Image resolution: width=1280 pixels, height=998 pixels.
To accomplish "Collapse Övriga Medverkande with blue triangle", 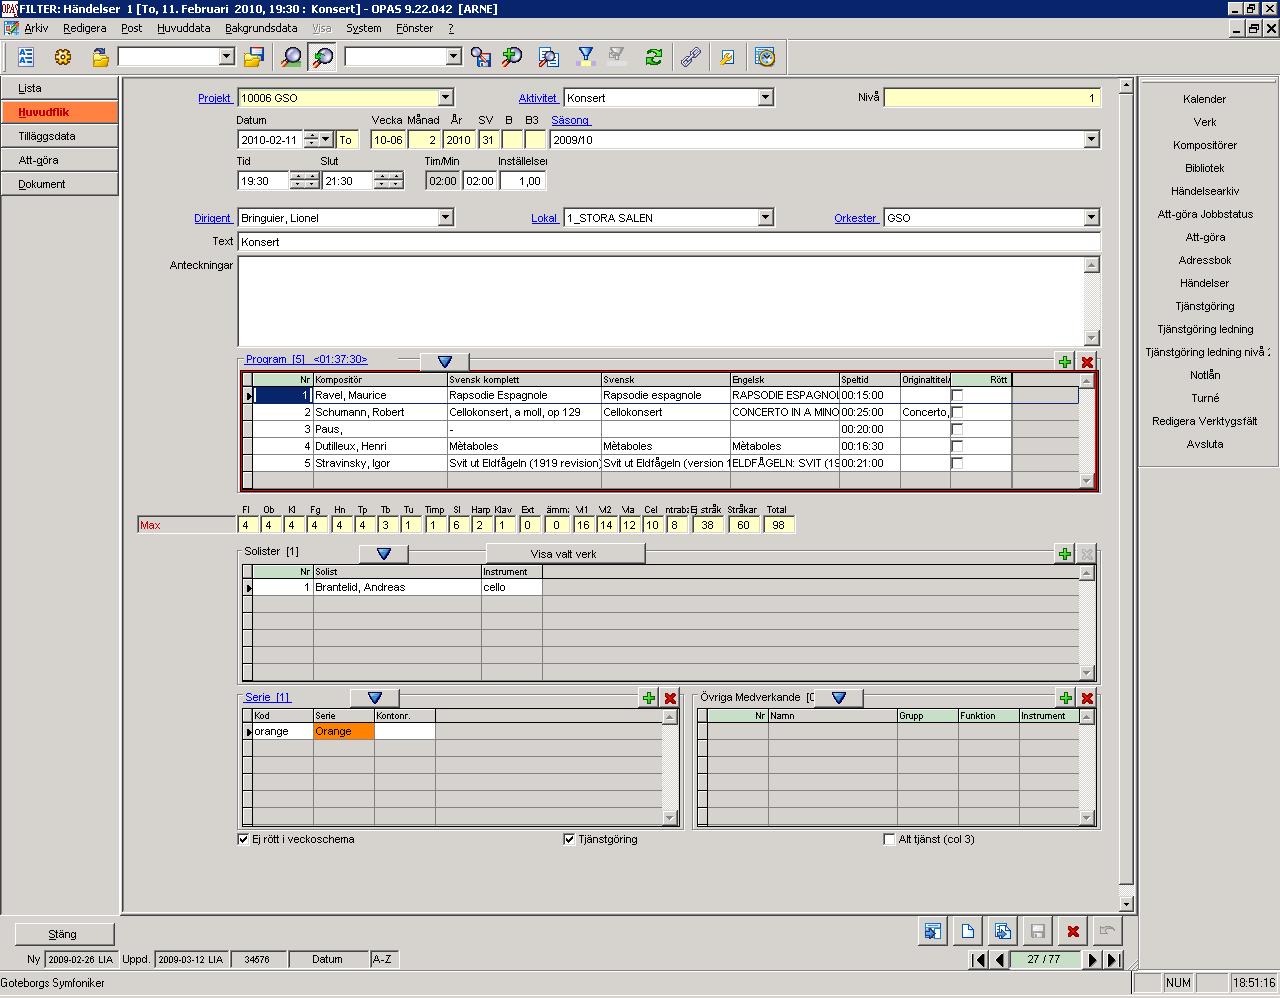I will [x=839, y=697].
